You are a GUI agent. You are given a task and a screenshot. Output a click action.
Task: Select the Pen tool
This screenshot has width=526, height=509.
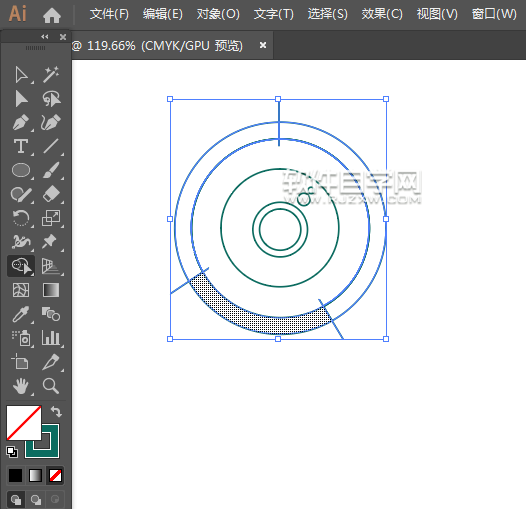[x=21, y=122]
